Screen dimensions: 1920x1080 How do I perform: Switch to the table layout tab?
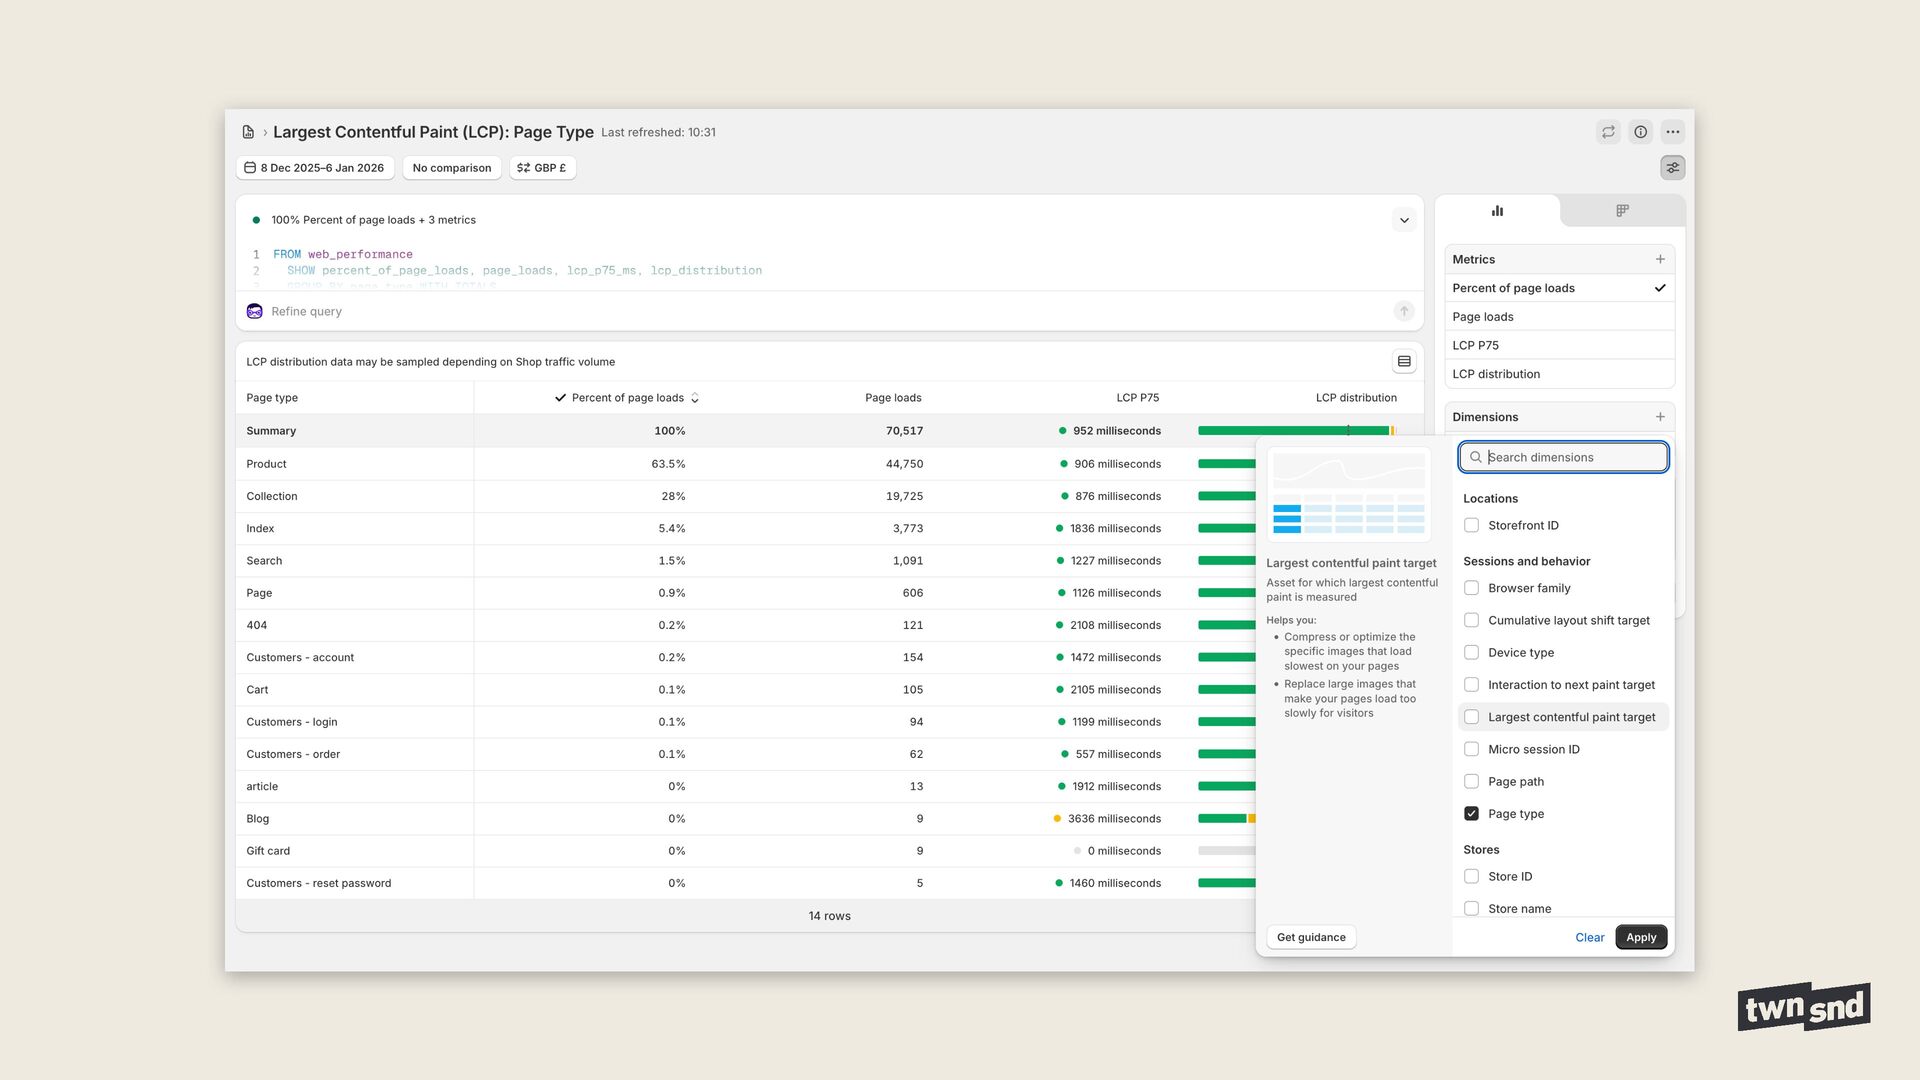click(x=1622, y=211)
